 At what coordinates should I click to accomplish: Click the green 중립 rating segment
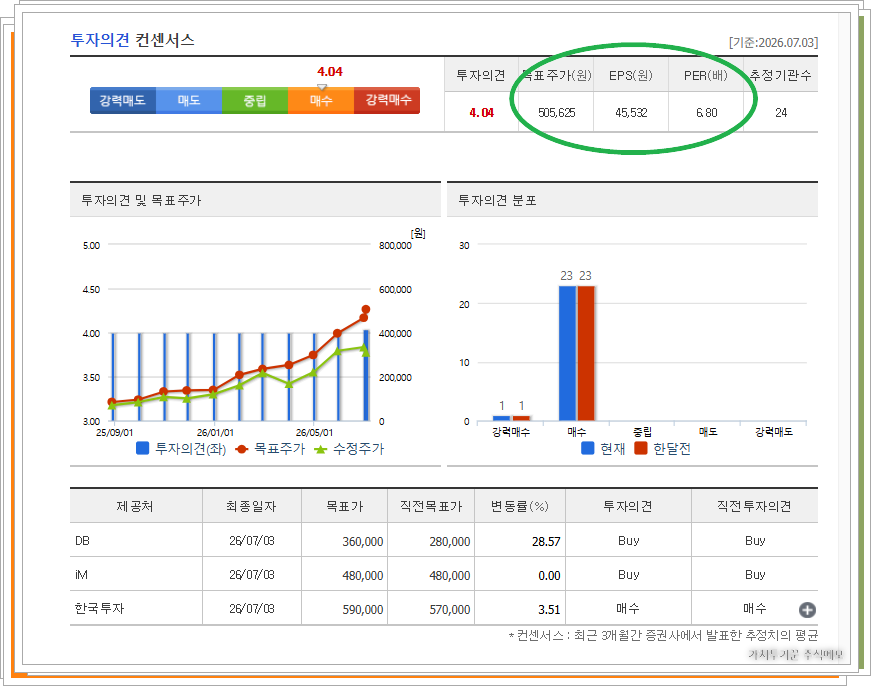(x=255, y=101)
